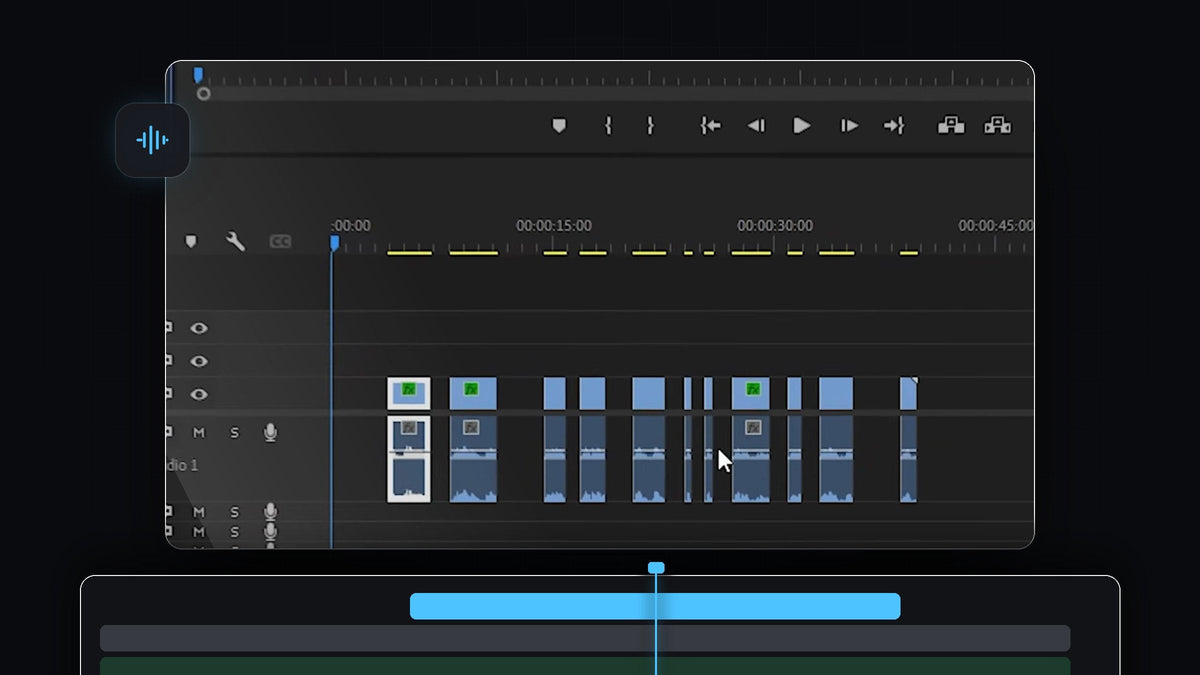Image resolution: width=1200 pixels, height=675 pixels.
Task: Select the gray bar in the bottom panel
Action: pyautogui.click(x=585, y=638)
